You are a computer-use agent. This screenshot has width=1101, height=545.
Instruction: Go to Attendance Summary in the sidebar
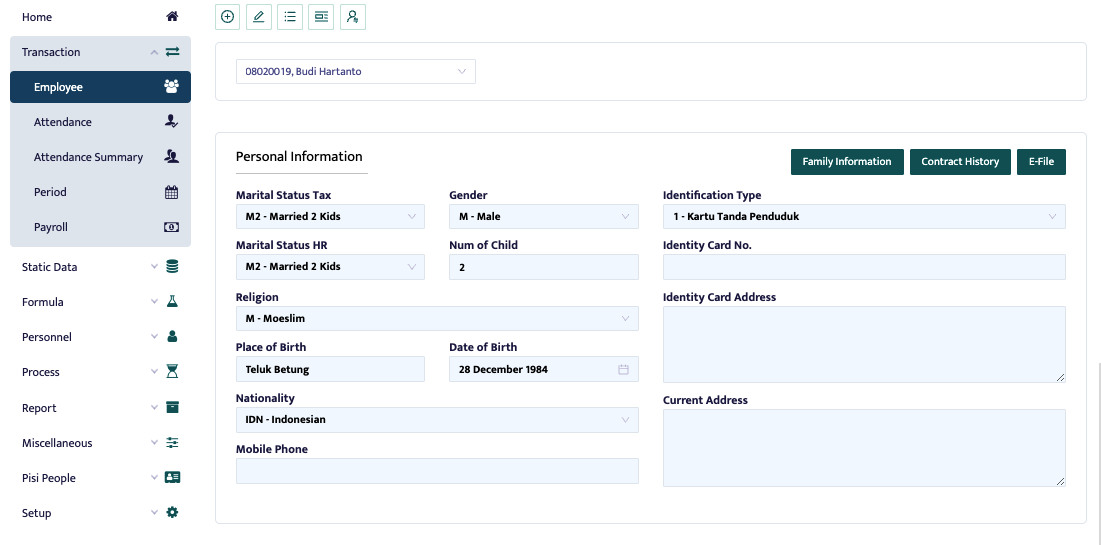pyautogui.click(x=88, y=157)
